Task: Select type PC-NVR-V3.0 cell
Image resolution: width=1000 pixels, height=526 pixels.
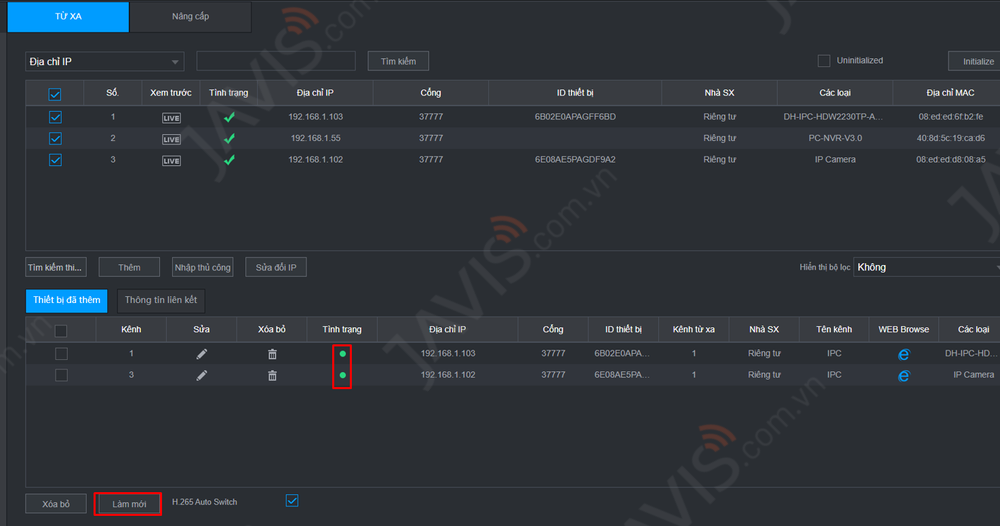Action: point(835,138)
